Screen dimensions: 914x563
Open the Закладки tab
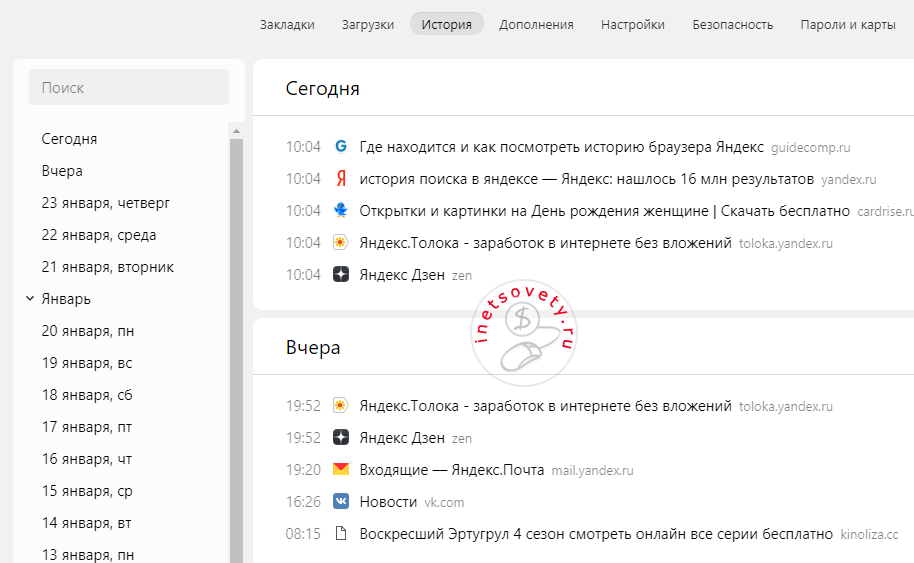click(x=287, y=24)
